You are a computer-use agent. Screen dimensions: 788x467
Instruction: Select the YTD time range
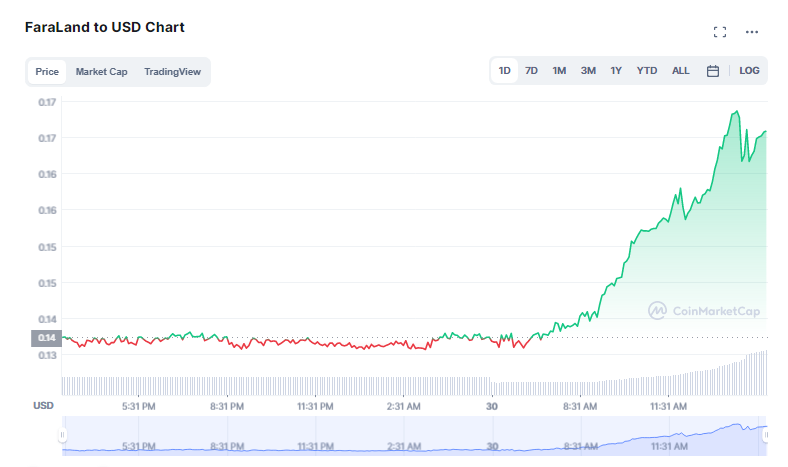(x=647, y=71)
